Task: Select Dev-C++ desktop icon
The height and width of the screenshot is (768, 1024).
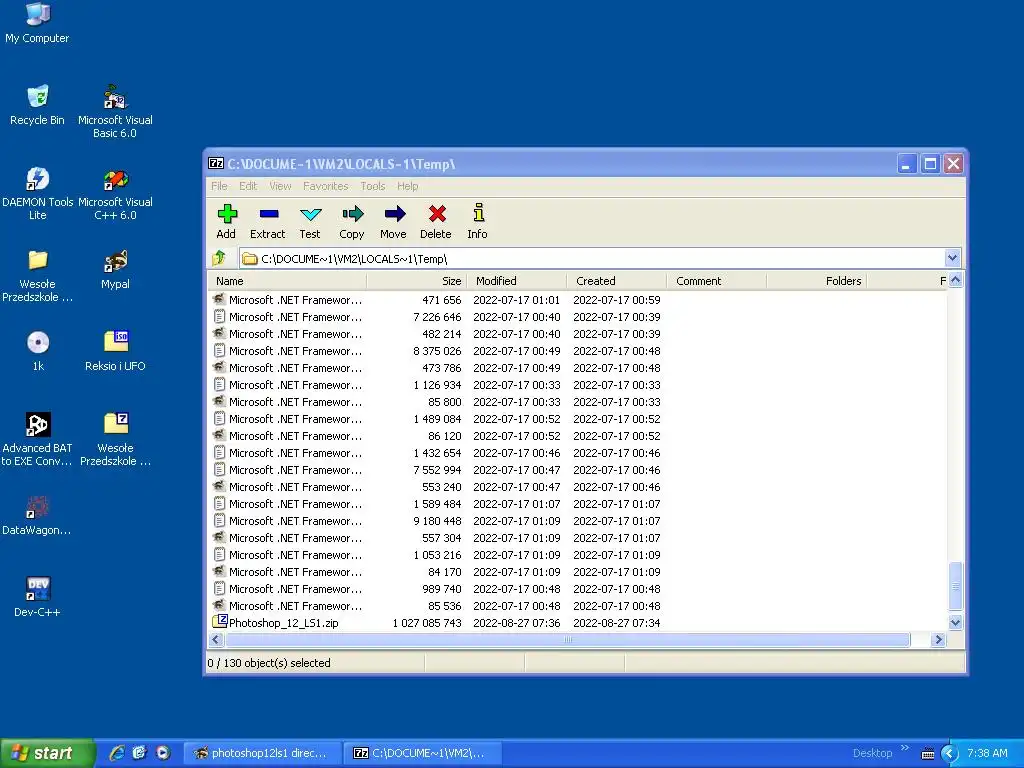Action: pyautogui.click(x=37, y=597)
